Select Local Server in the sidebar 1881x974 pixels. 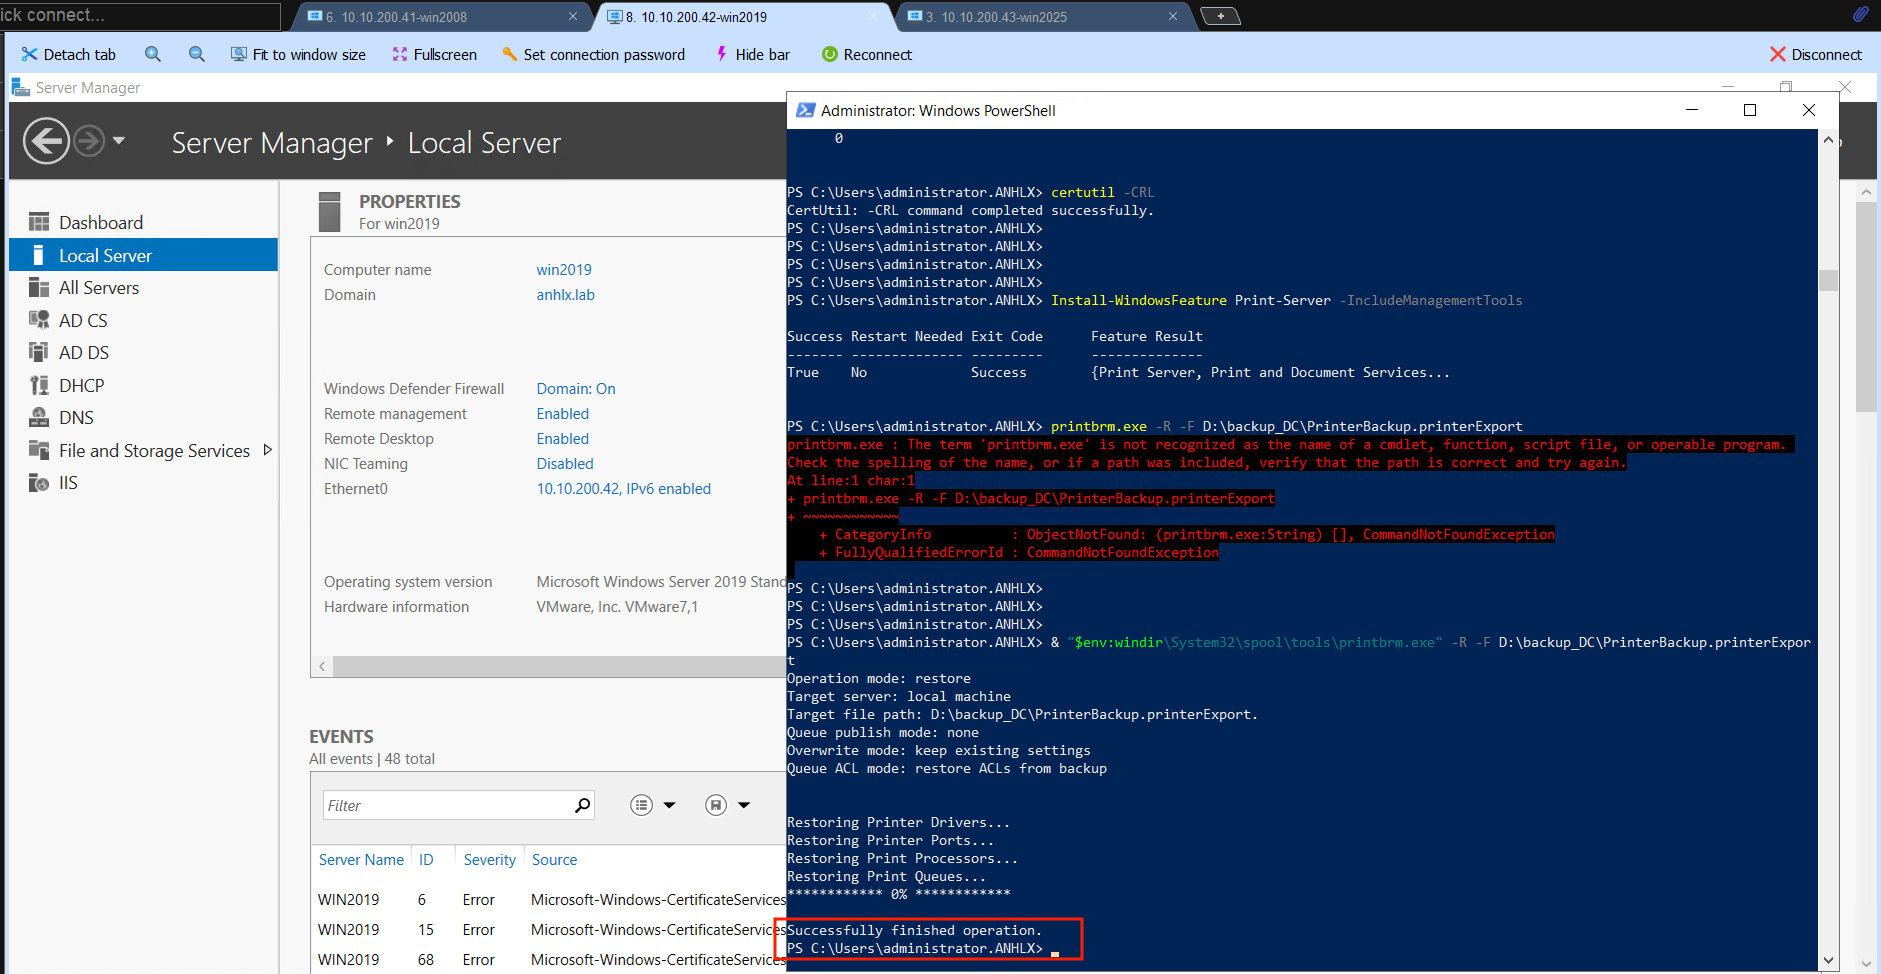click(143, 255)
